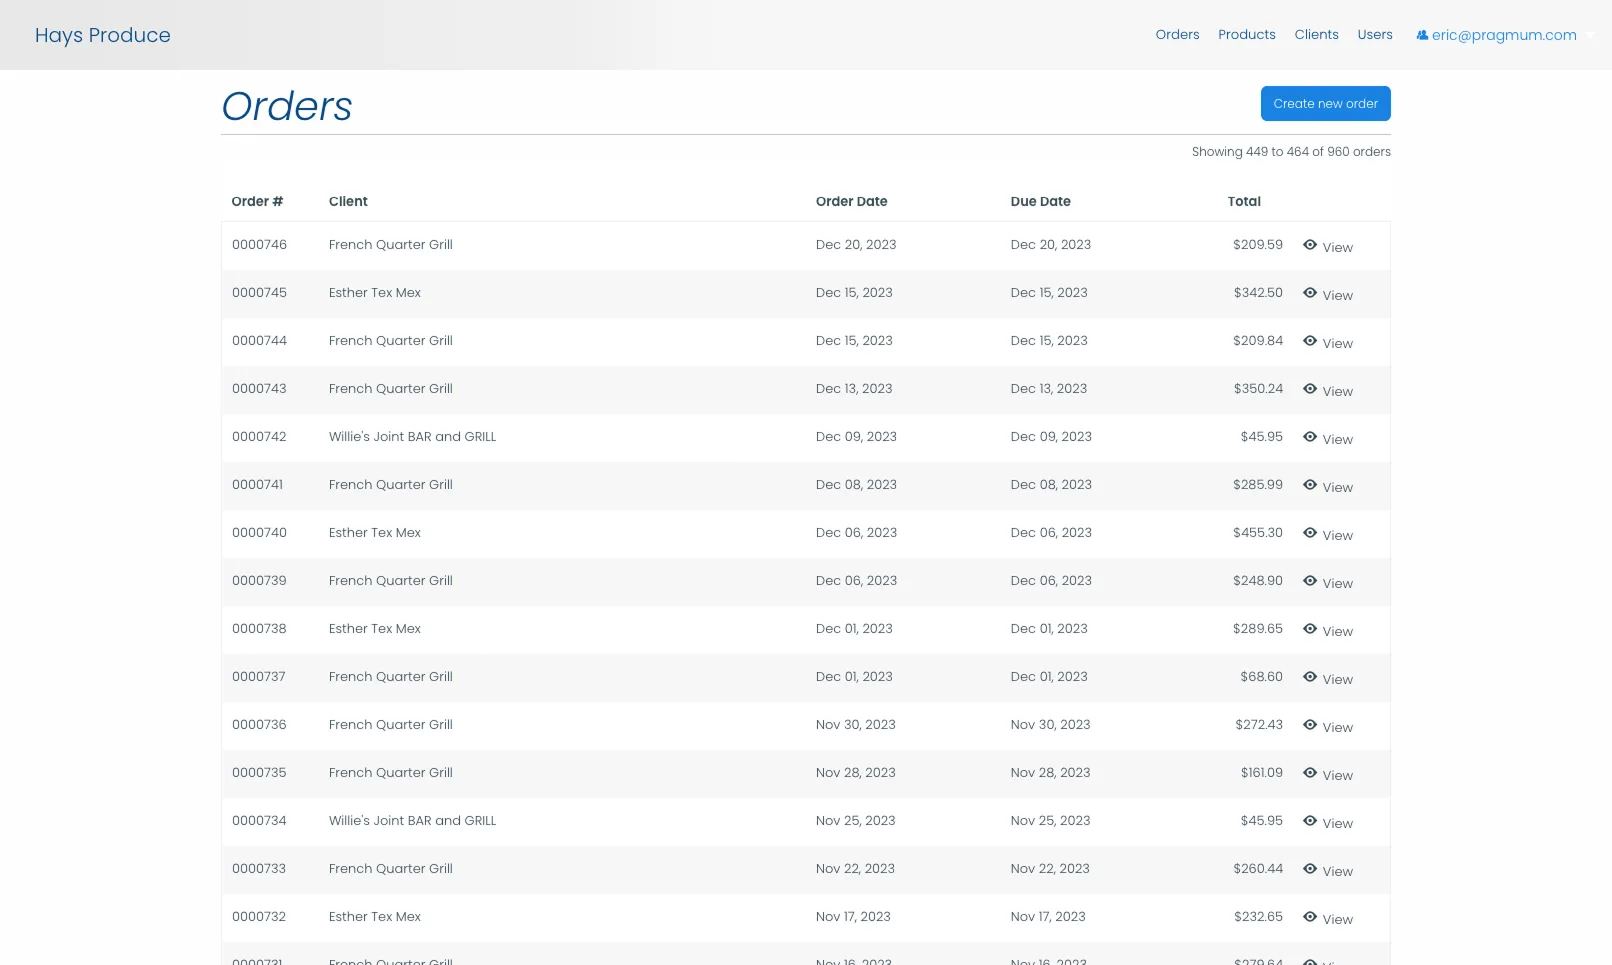Click the eye icon beside Willie's Joint order 0000742
This screenshot has height=965, width=1612.
1310,435
